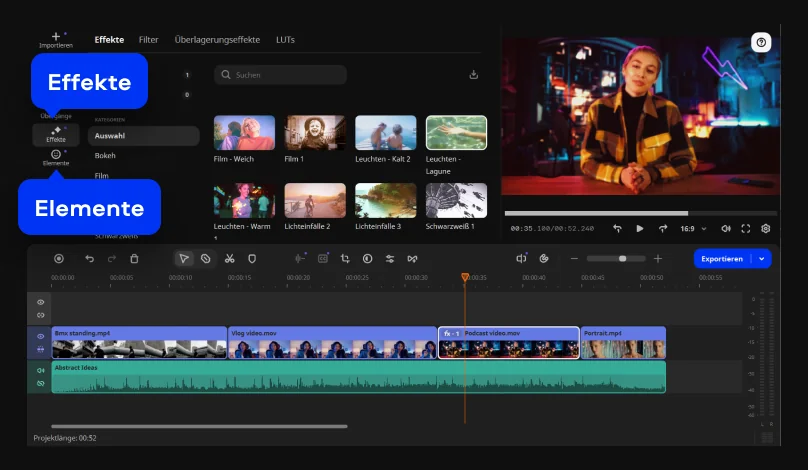Click the crop tool icon

click(x=344, y=258)
